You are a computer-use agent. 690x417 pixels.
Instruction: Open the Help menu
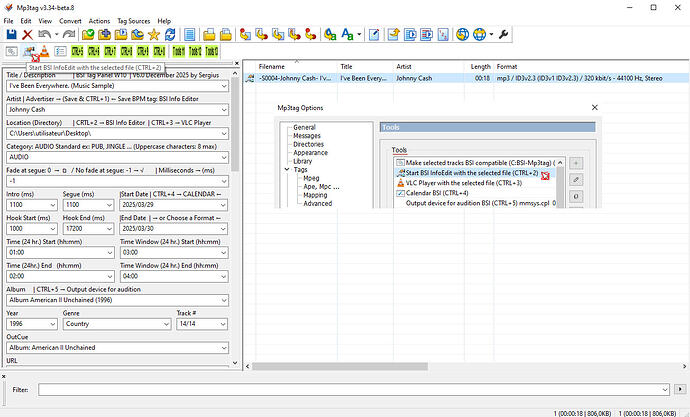164,21
